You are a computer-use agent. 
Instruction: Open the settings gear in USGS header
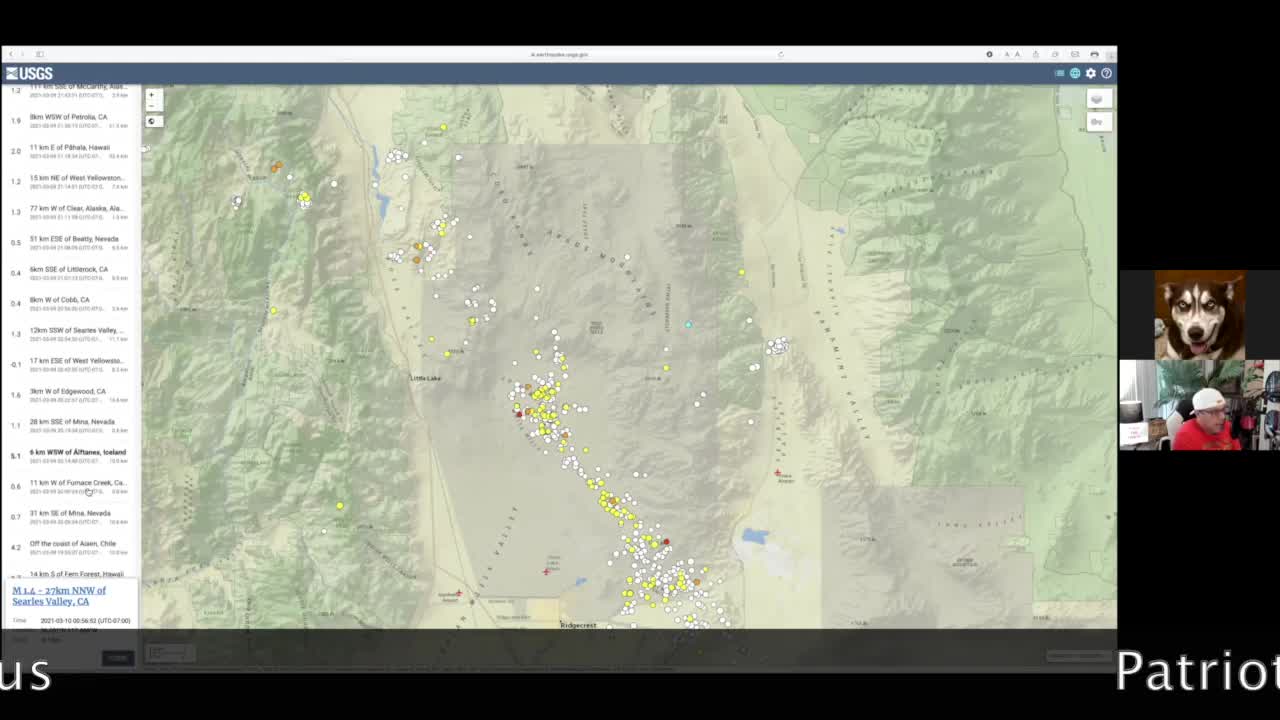coord(1091,73)
